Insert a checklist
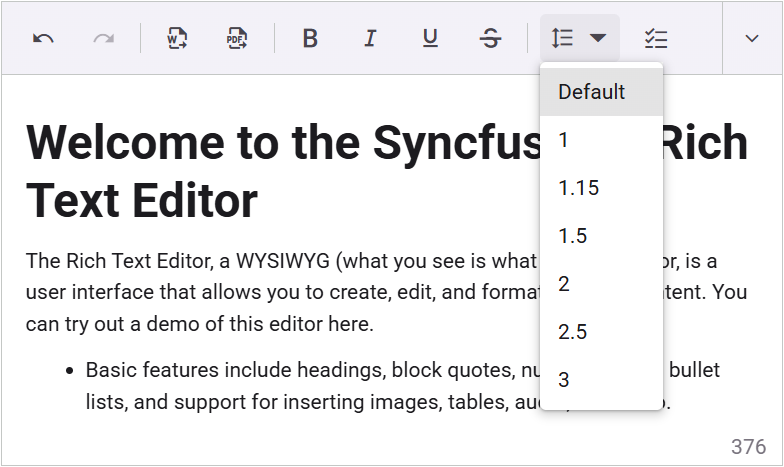Image resolution: width=784 pixels, height=467 pixels. [656, 39]
